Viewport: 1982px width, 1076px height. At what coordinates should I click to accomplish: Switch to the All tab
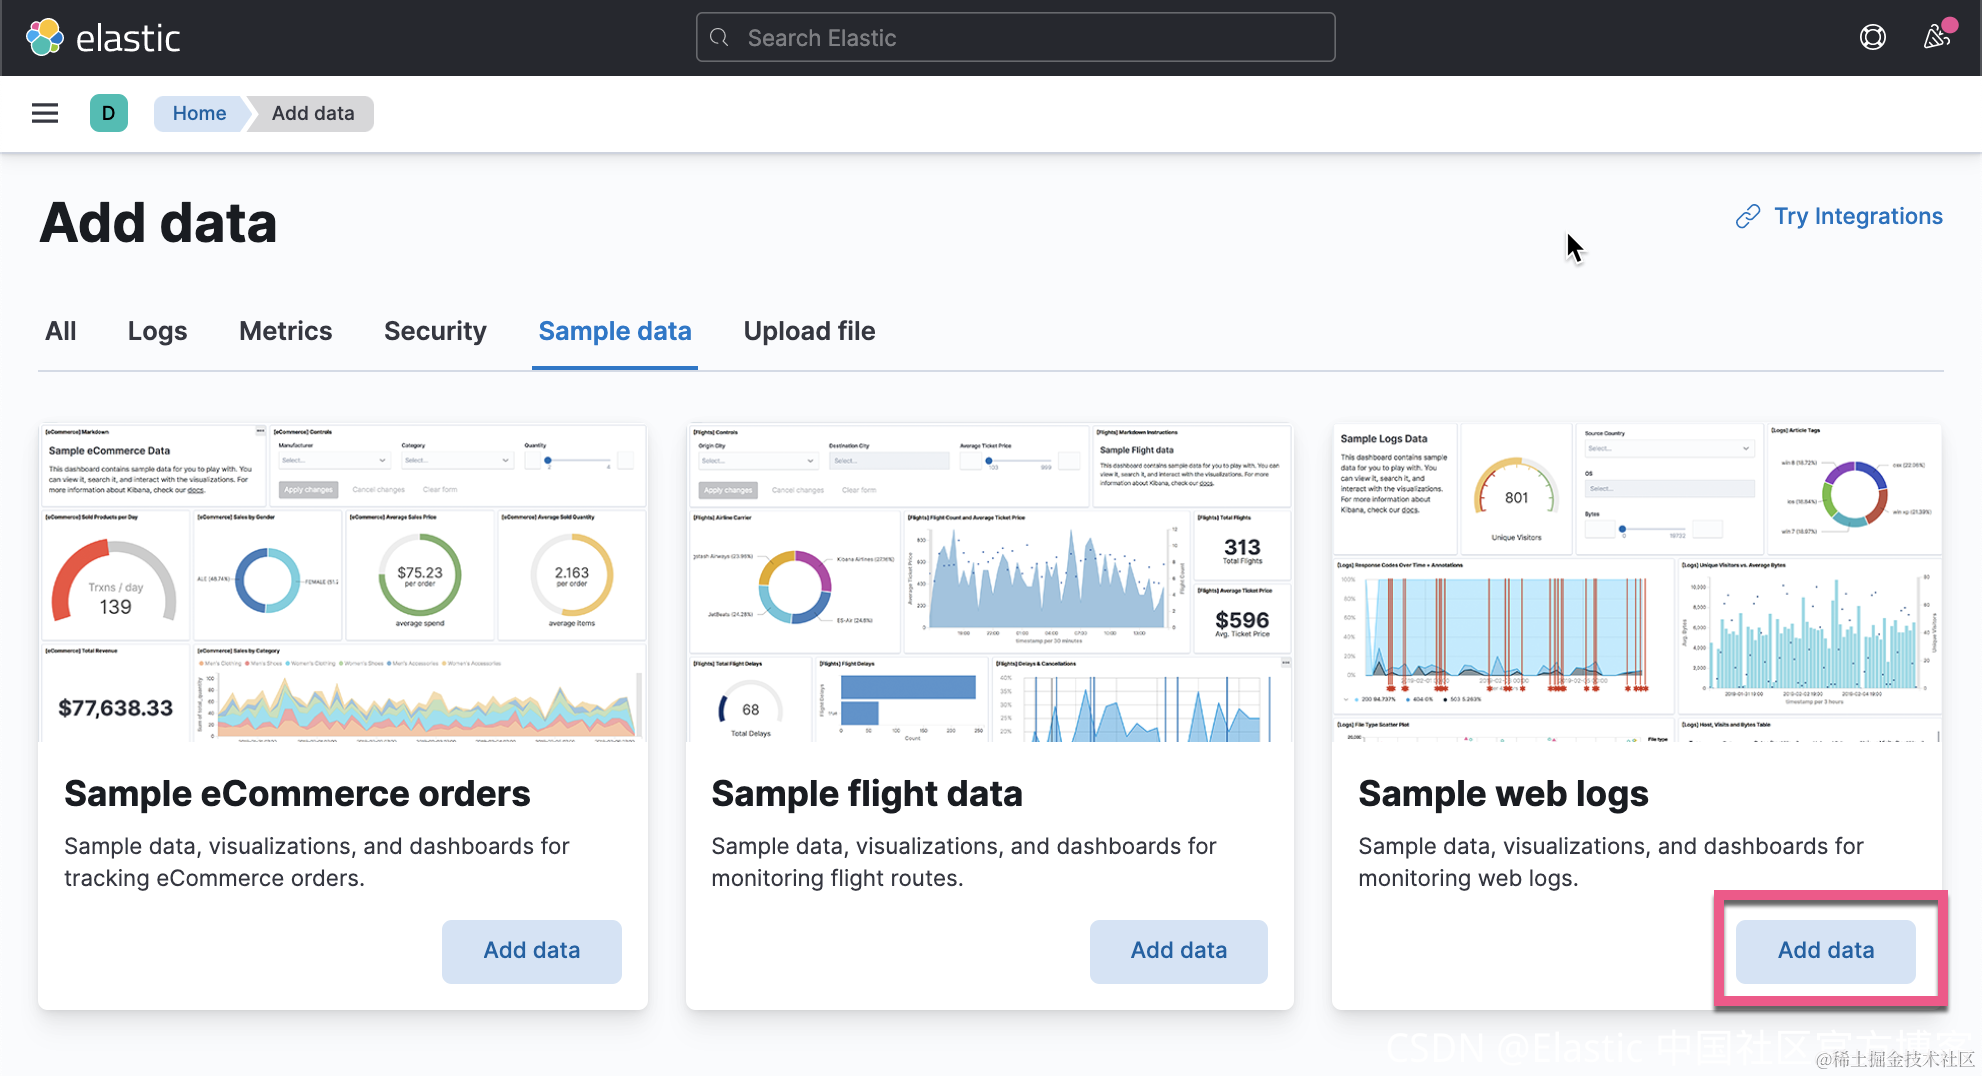tap(61, 331)
